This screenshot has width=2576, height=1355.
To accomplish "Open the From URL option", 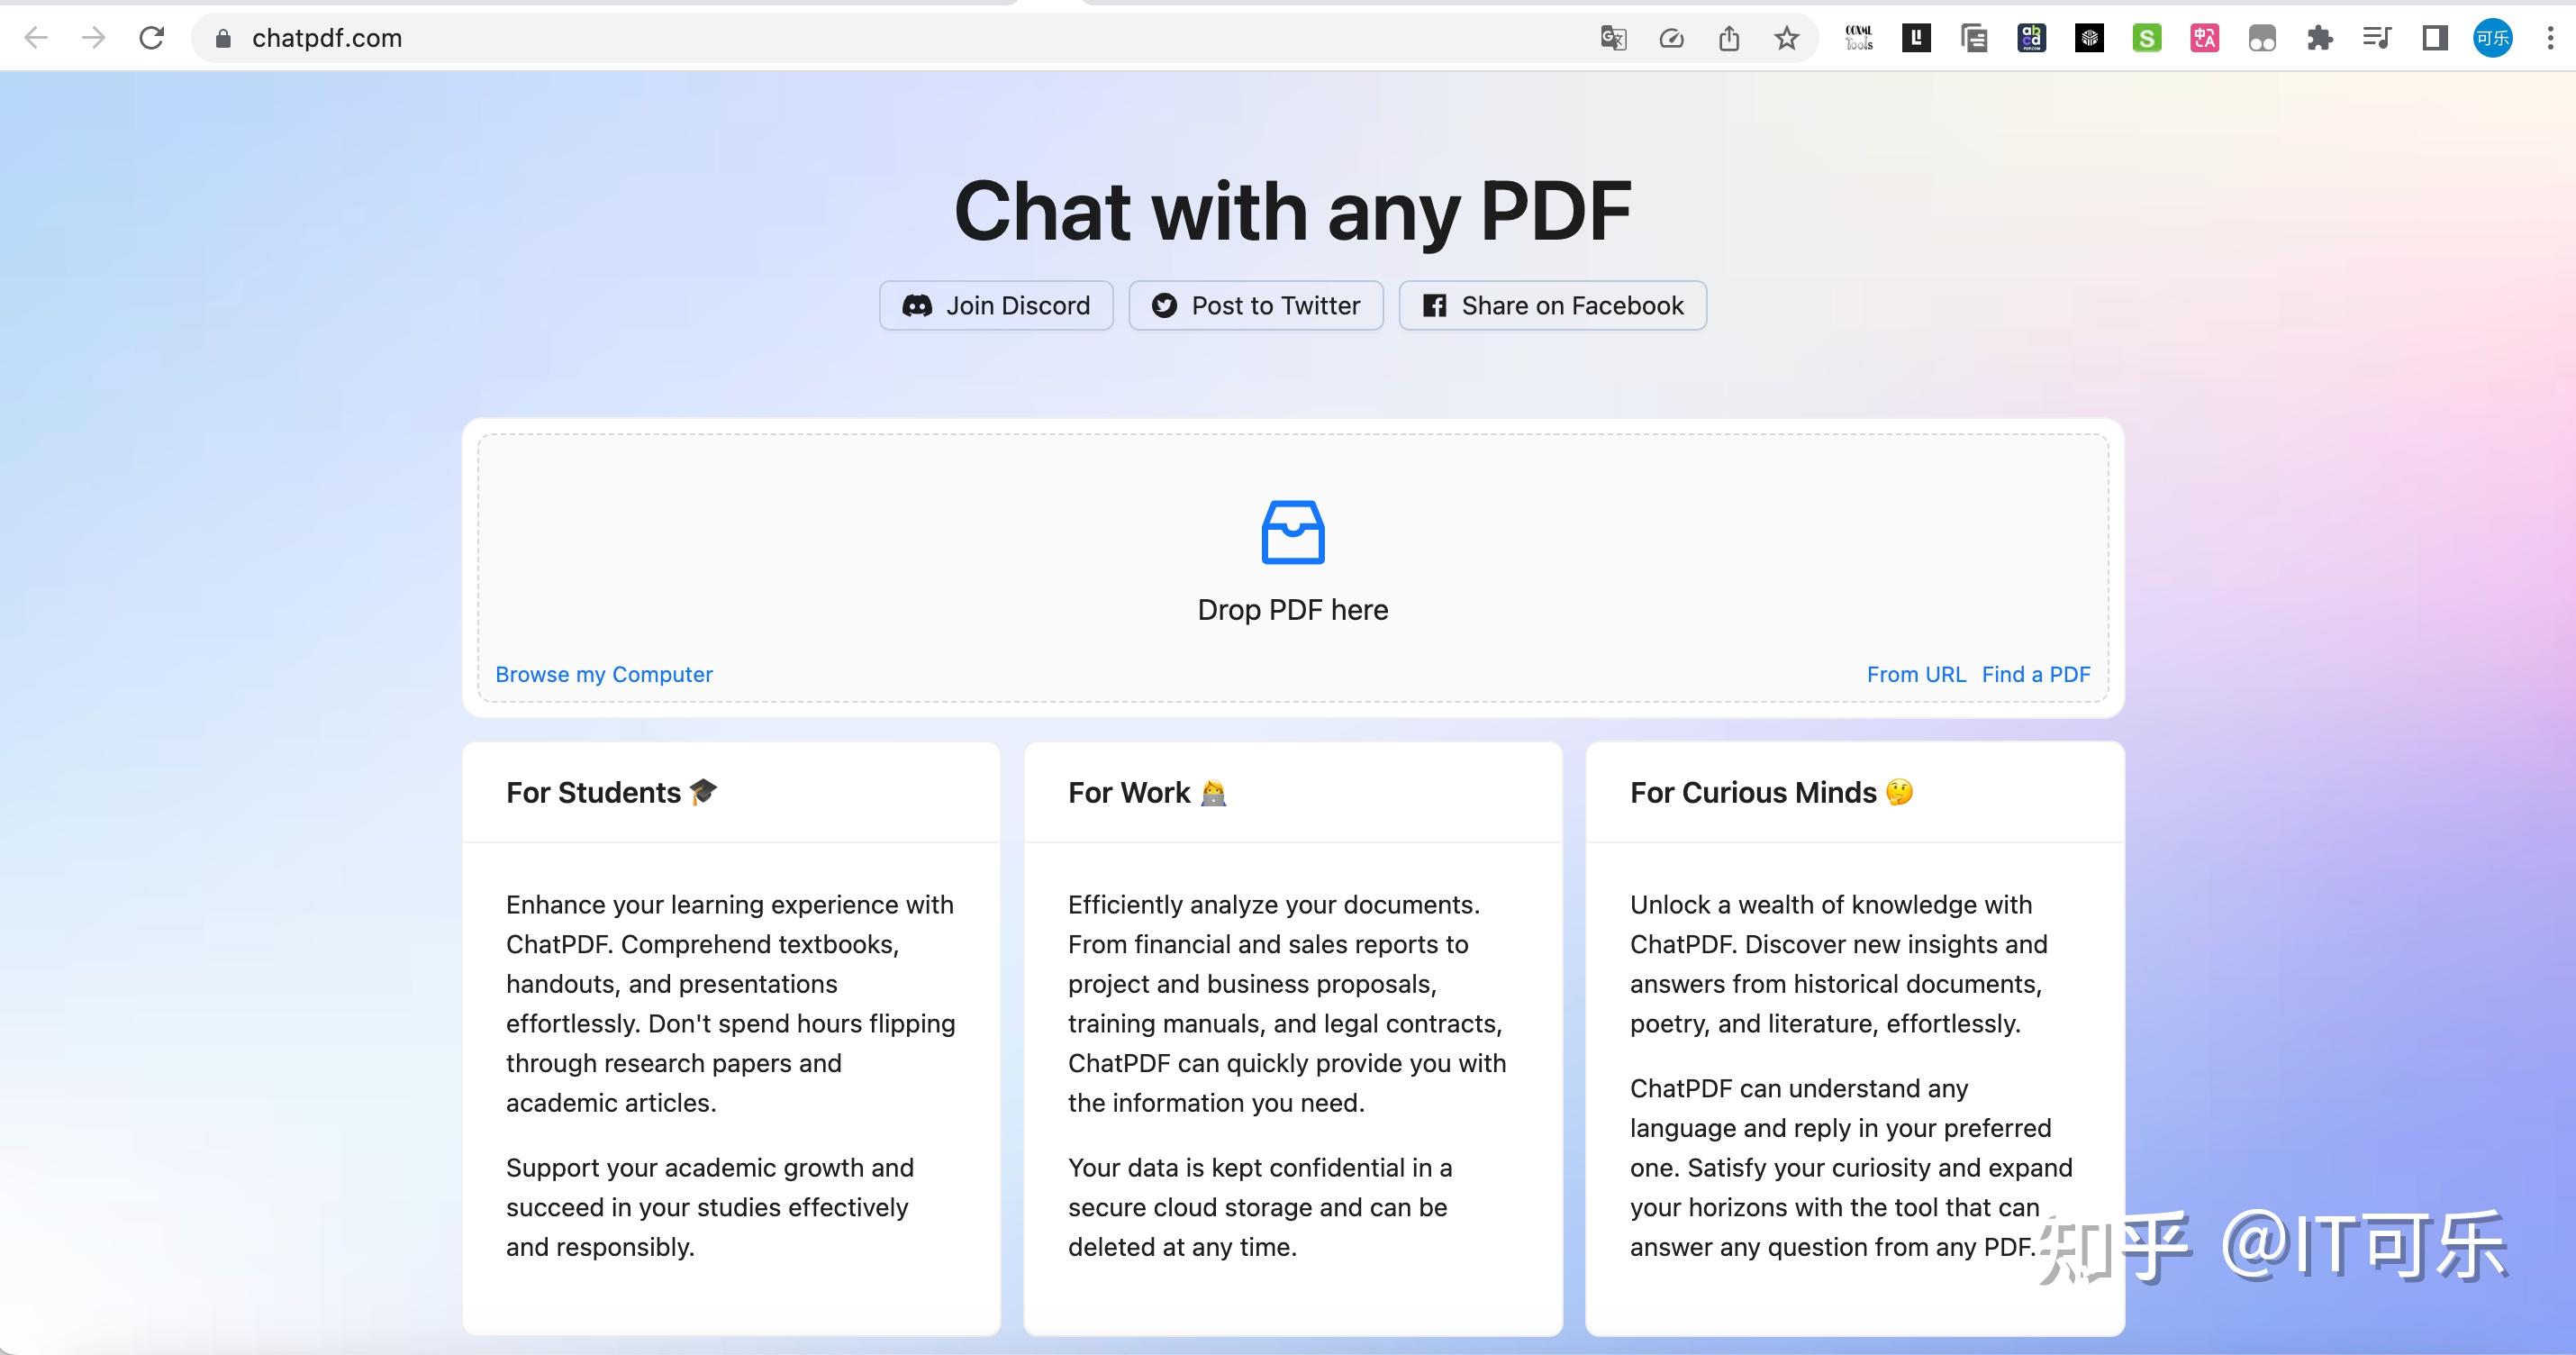I will click(x=1917, y=674).
